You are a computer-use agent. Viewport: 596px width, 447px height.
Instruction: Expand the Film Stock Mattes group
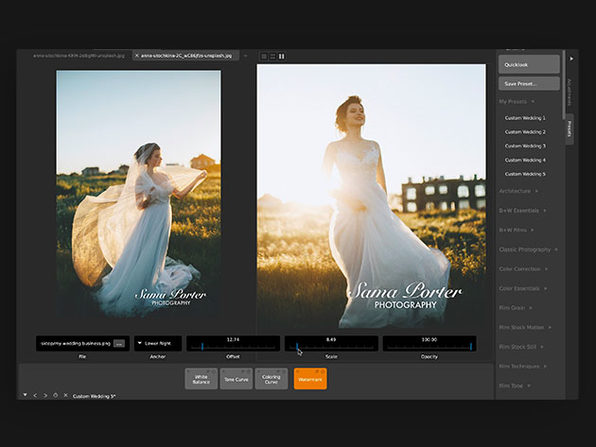pos(525,327)
